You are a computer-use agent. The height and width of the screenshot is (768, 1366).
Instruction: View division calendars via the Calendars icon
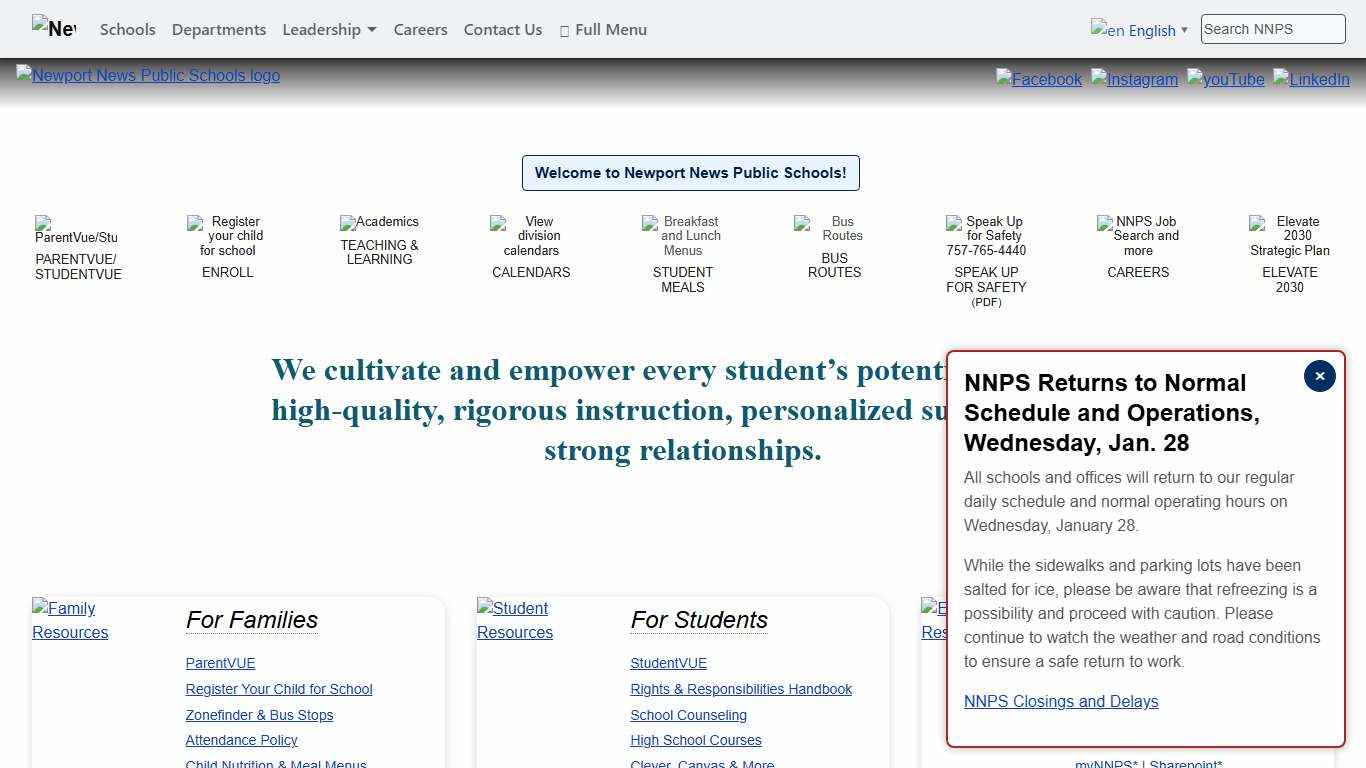coord(531,236)
